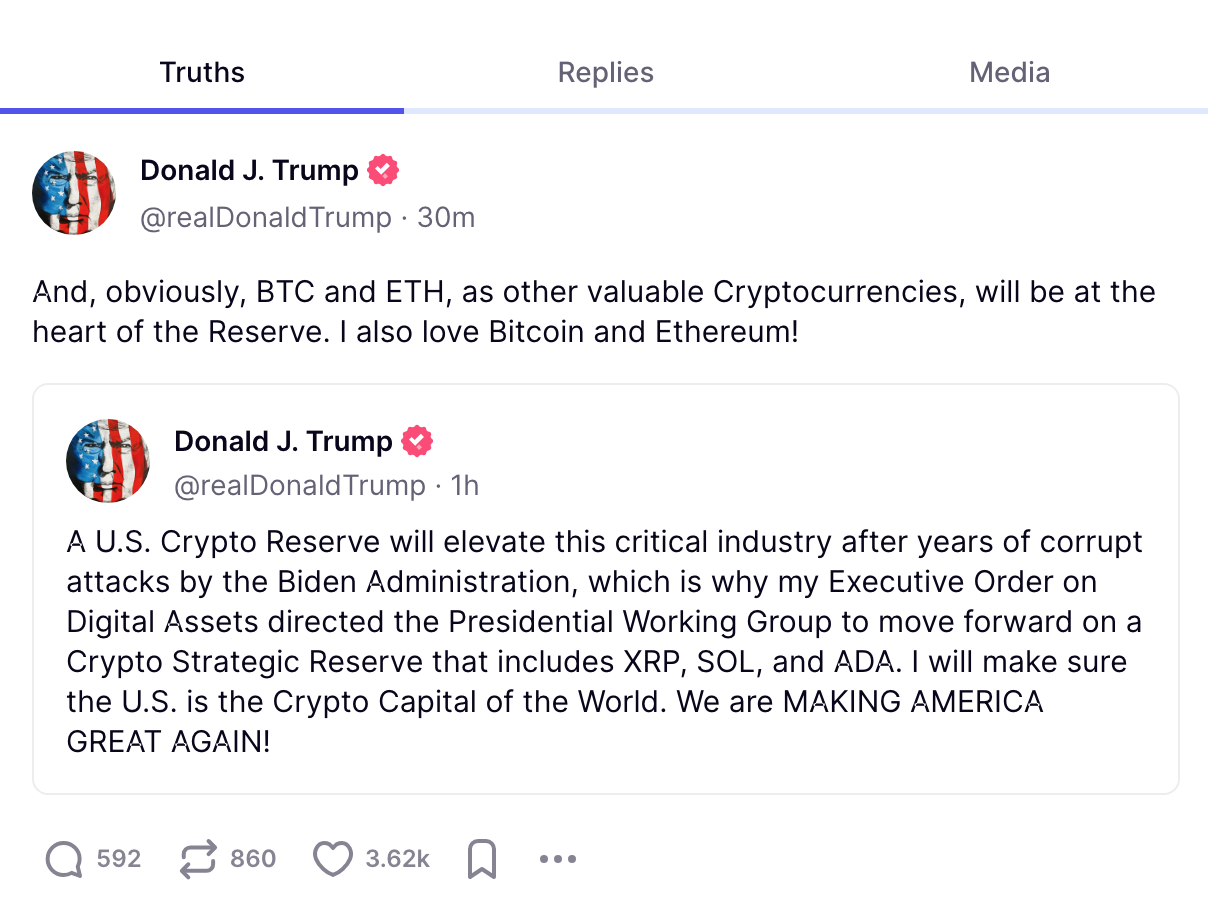Click the 3.62k like count
The image size is (1208, 904).
coord(399,858)
